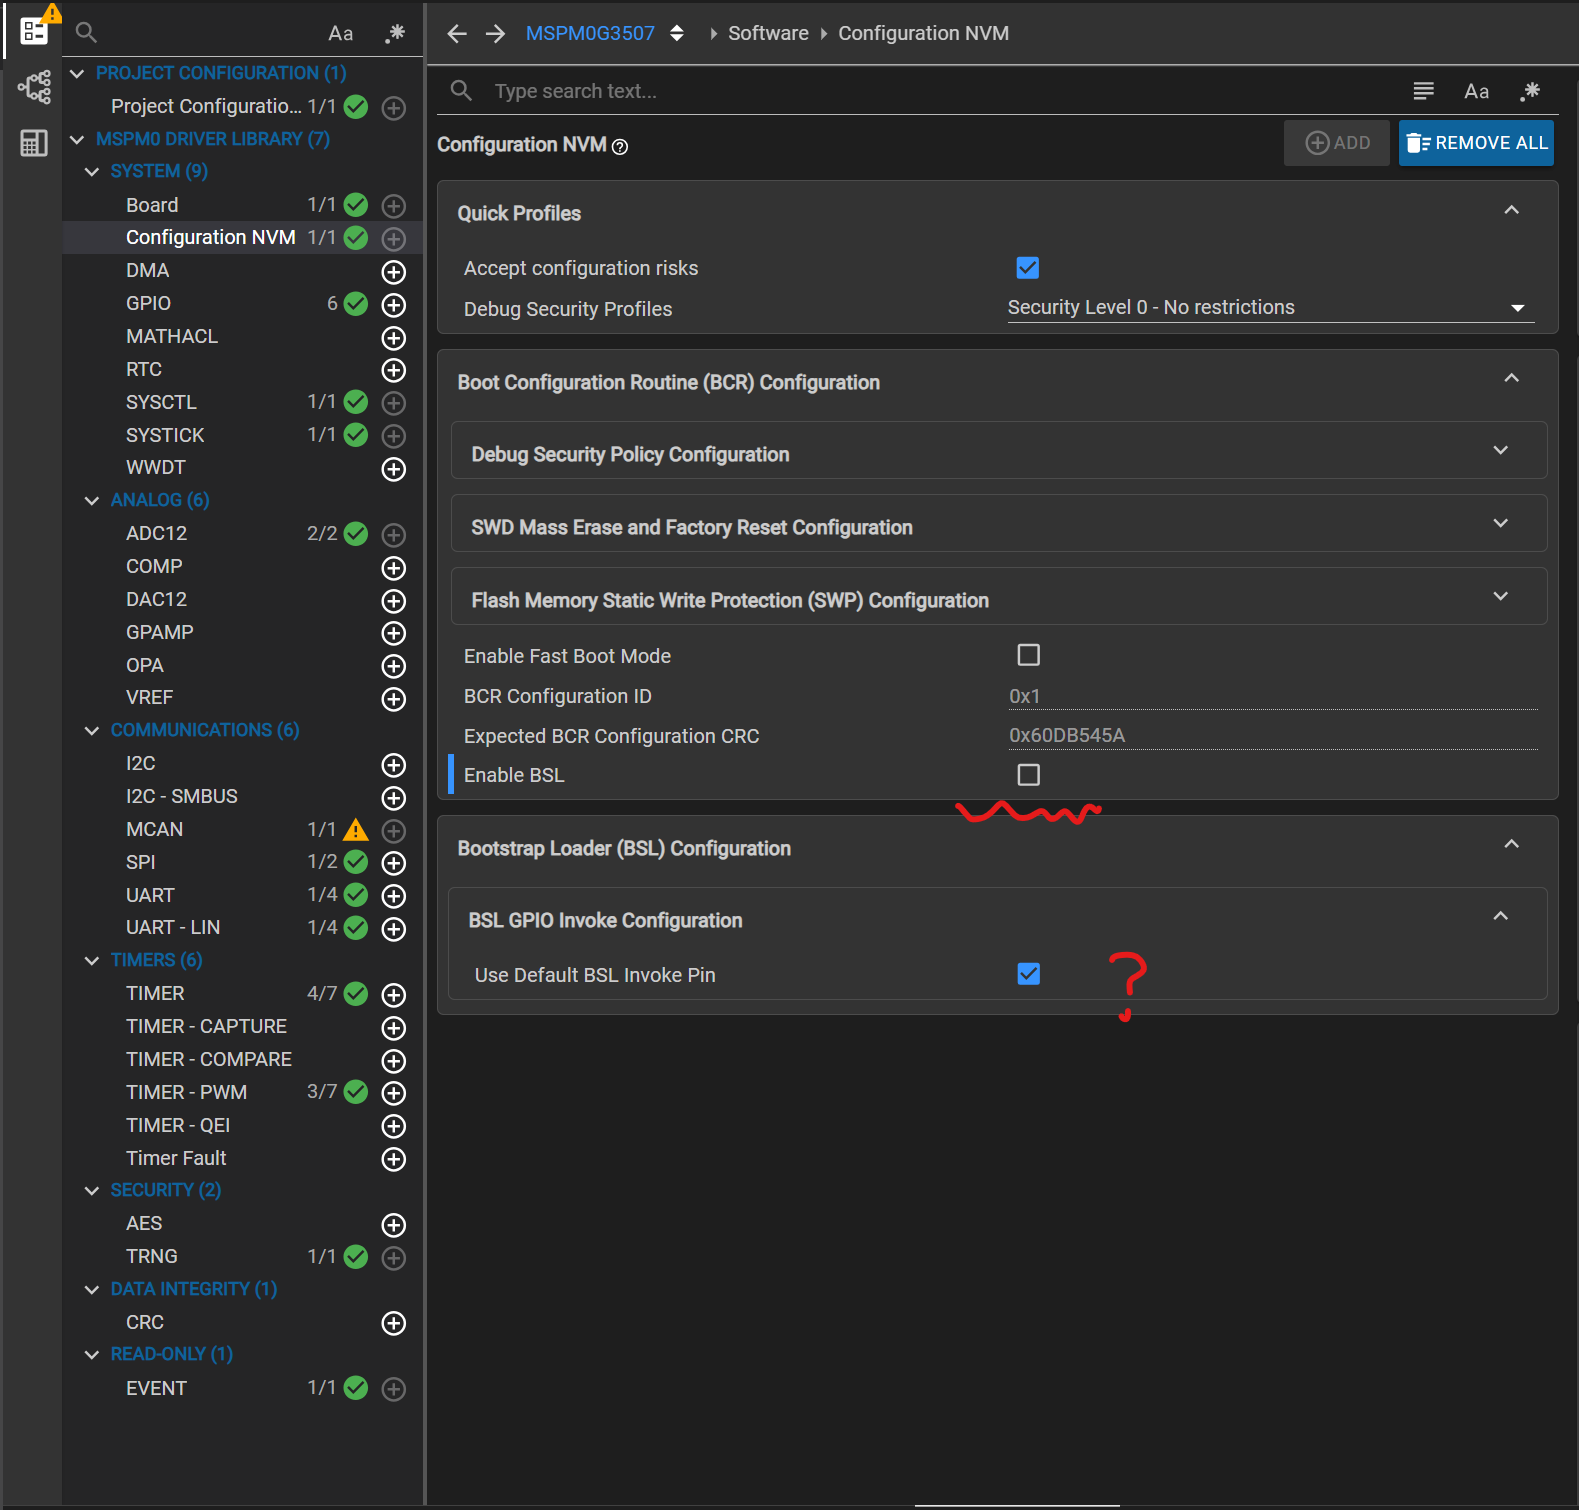Add an RTC module instance
The height and width of the screenshot is (1510, 1579).
394,370
